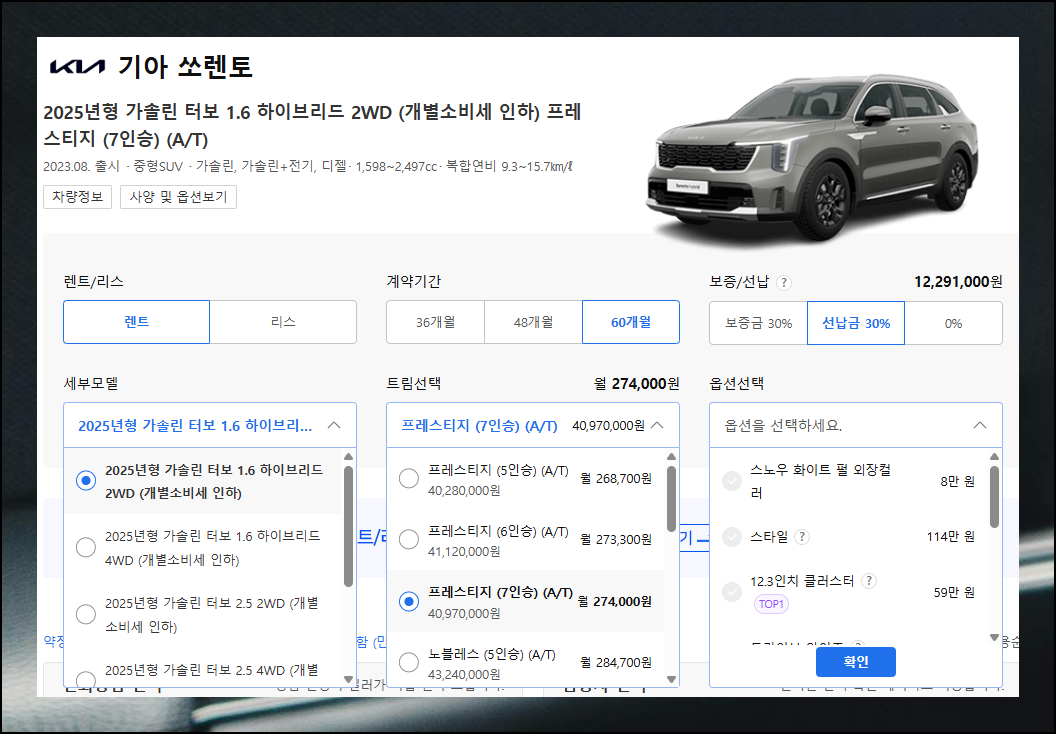Click scroll down arrow in 옵션선택 list

pyautogui.click(x=995, y=637)
